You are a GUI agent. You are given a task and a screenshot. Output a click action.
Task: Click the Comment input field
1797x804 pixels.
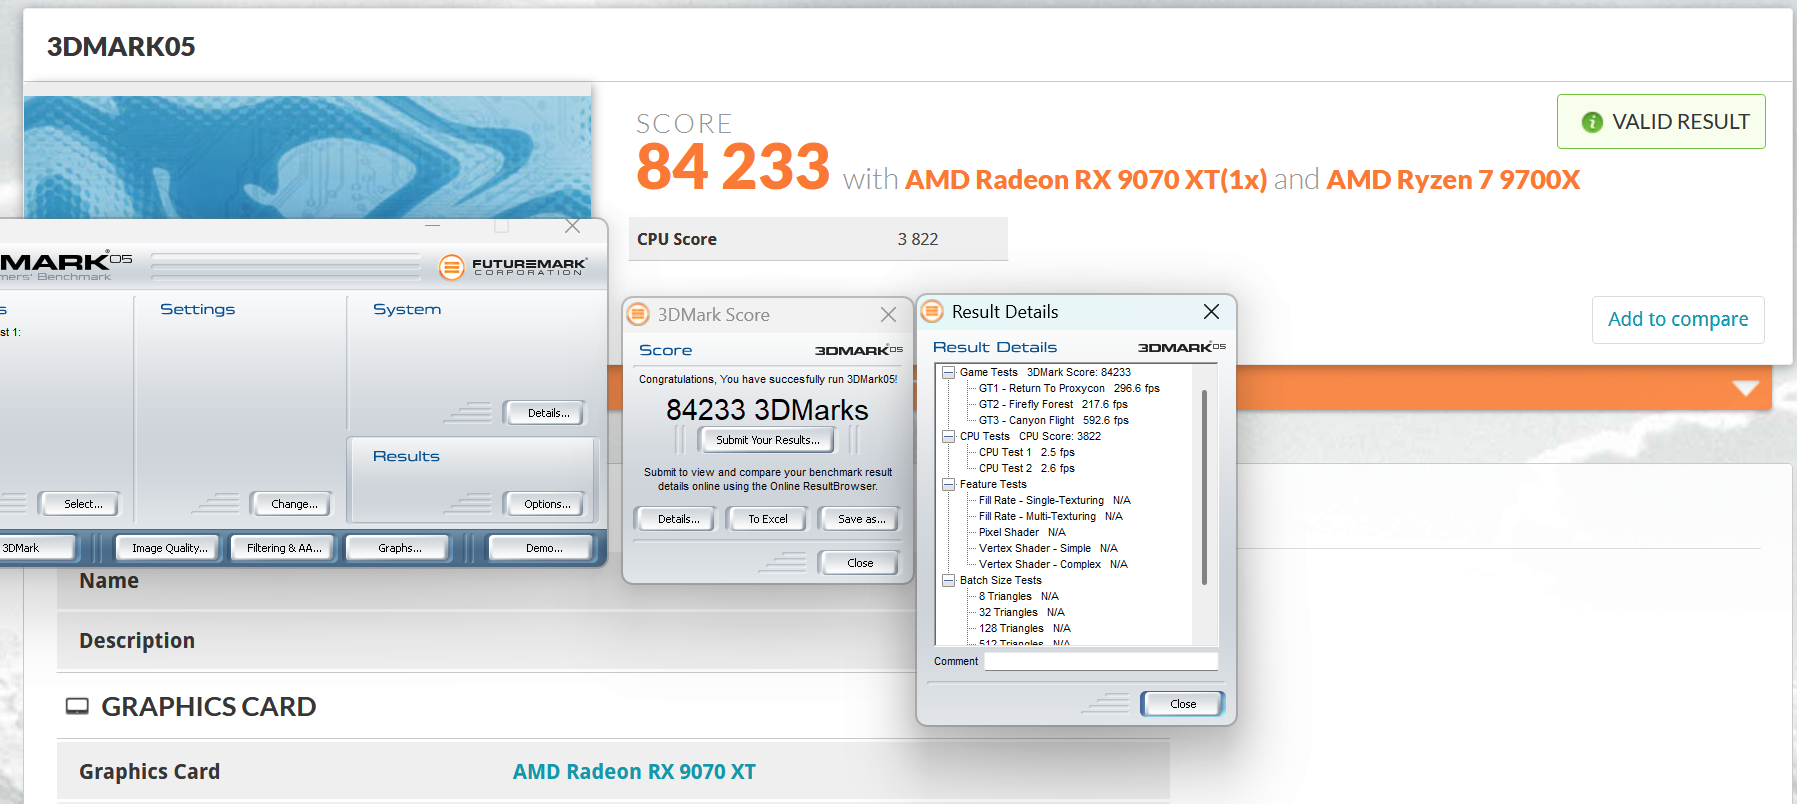tap(1101, 661)
